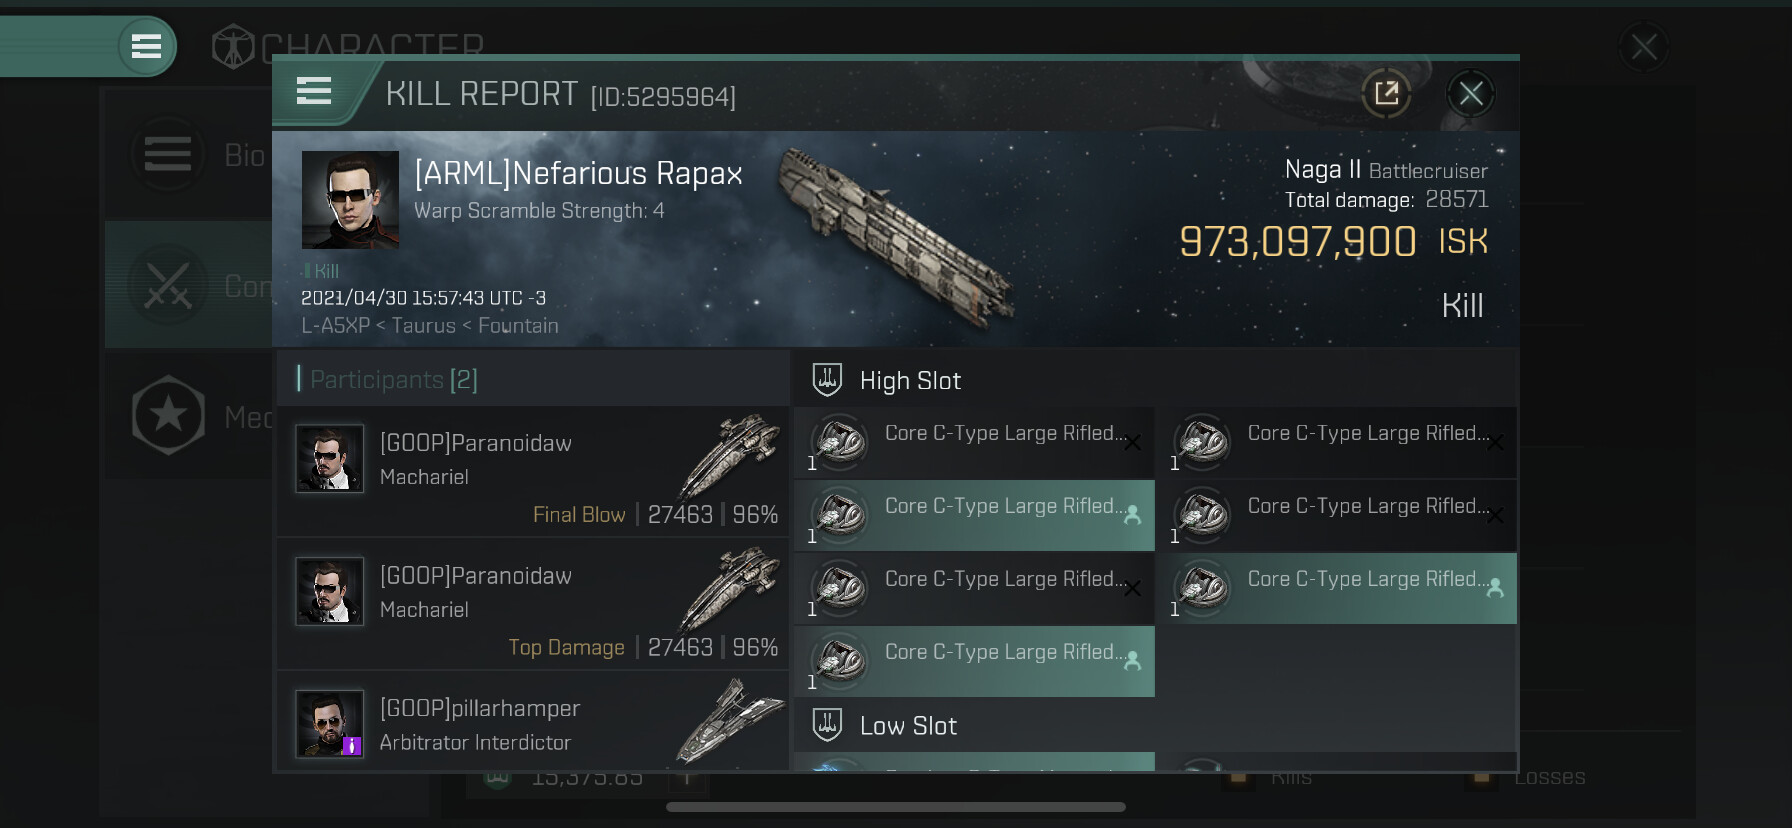The height and width of the screenshot is (828, 1792).
Task: Select the last highlighted Core C-Type module
Action: pos(974,662)
